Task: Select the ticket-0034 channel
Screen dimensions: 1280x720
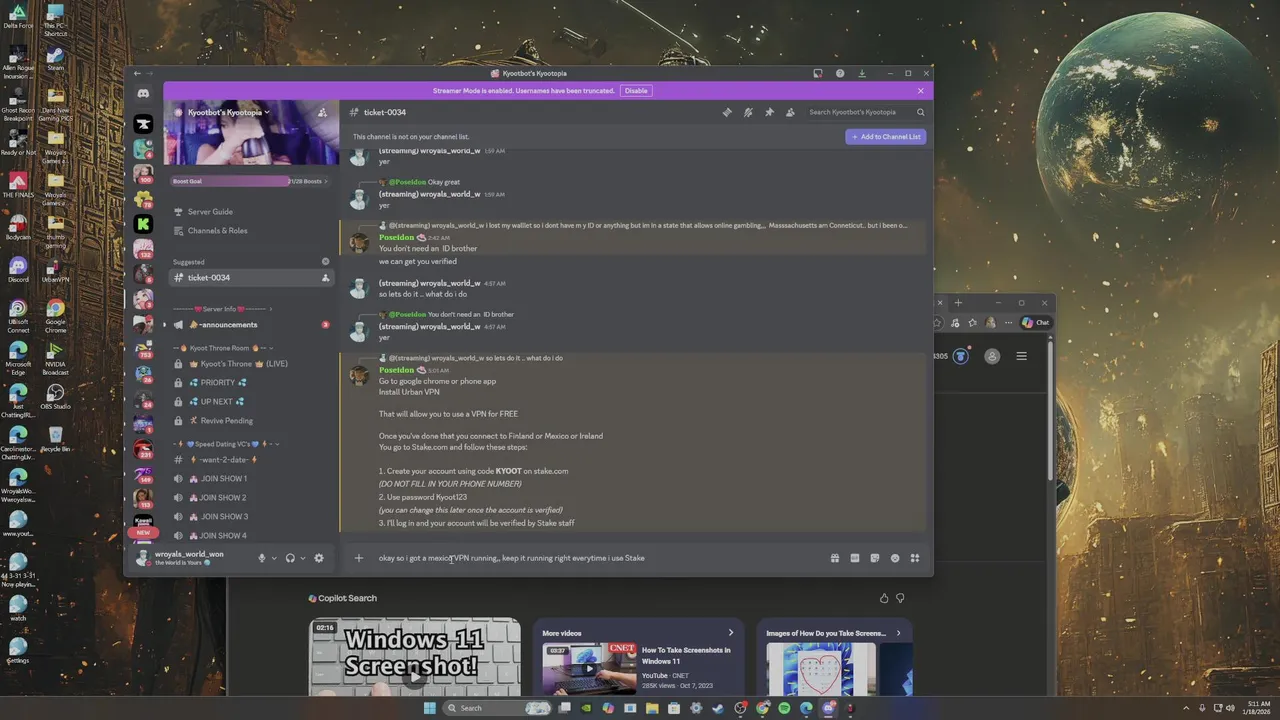Action: point(250,278)
